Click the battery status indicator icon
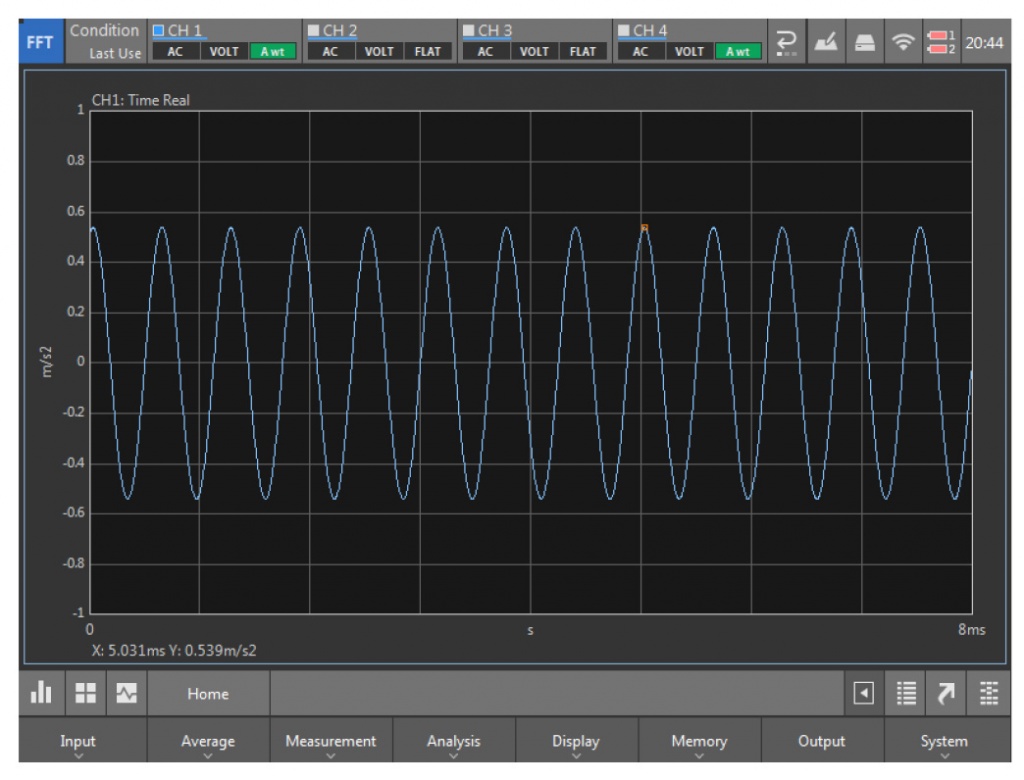 coord(940,41)
